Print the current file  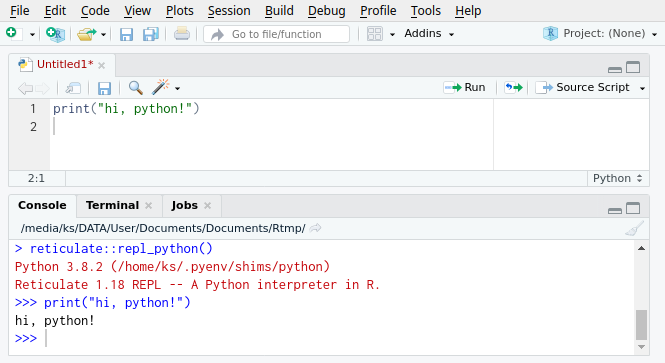point(182,34)
